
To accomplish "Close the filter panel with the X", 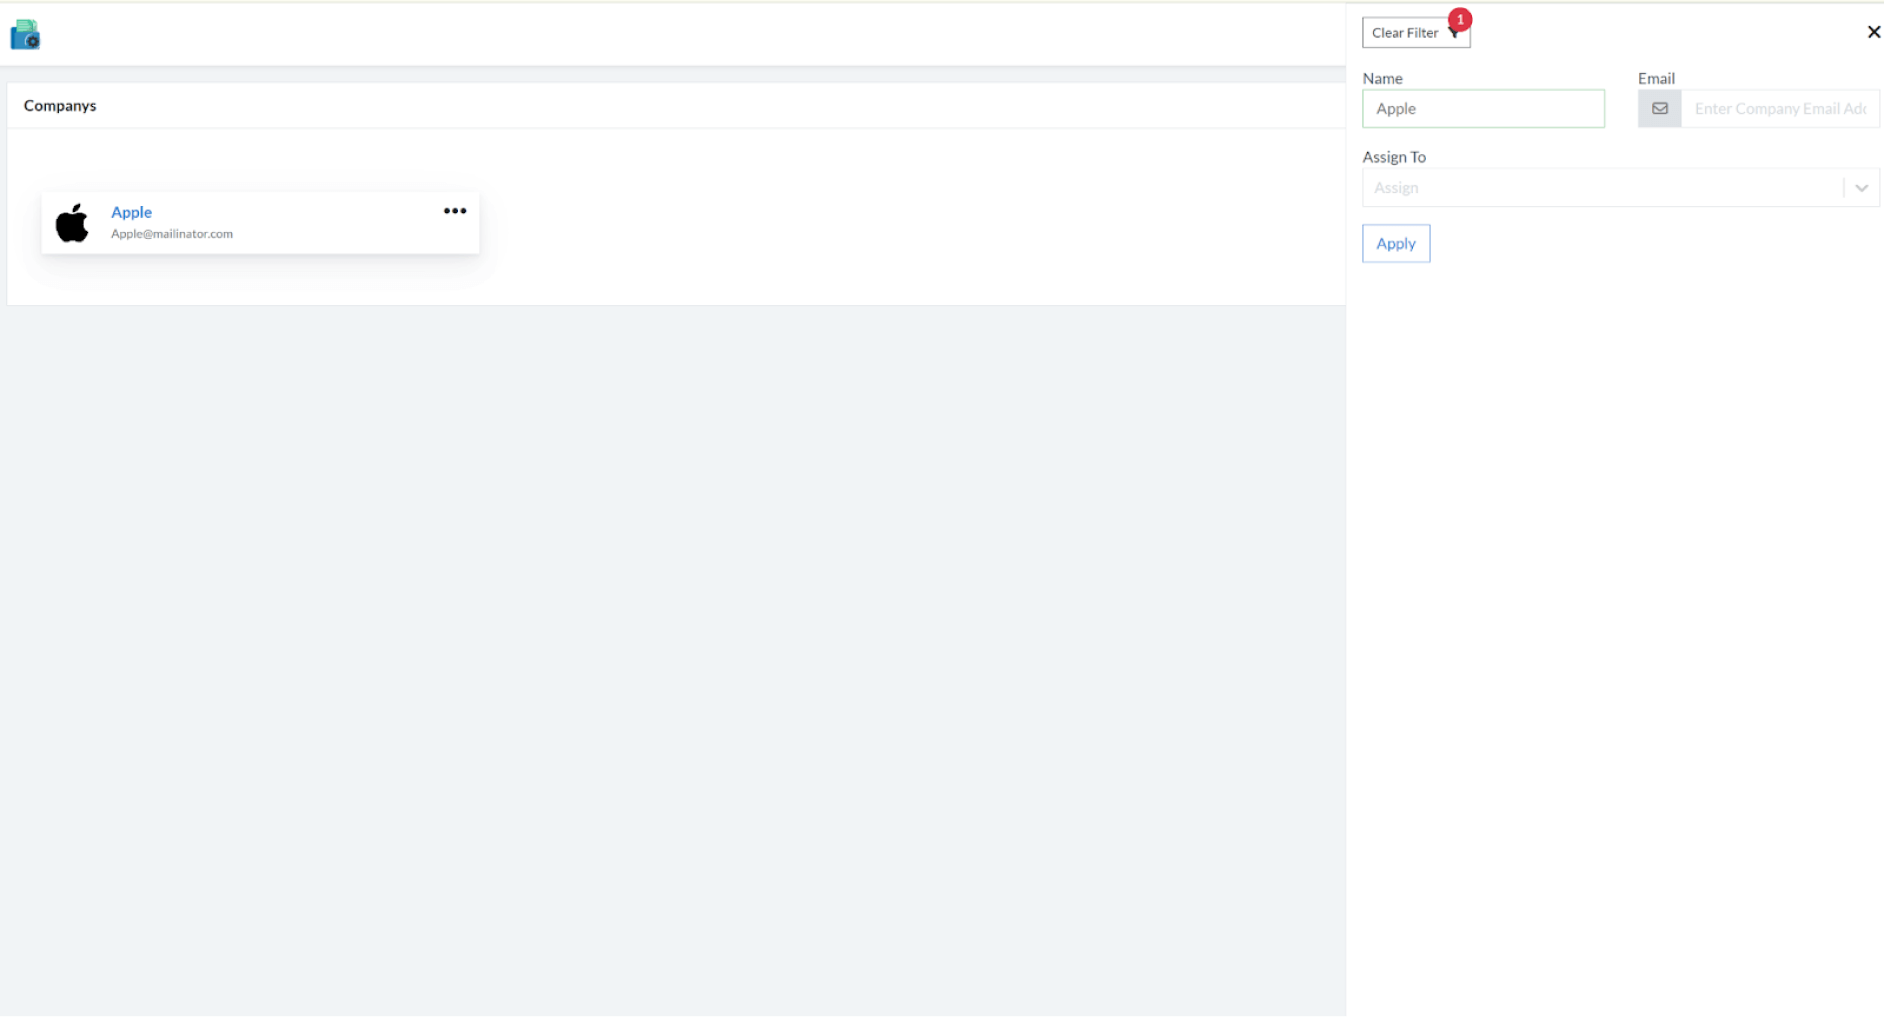I will [1873, 31].
